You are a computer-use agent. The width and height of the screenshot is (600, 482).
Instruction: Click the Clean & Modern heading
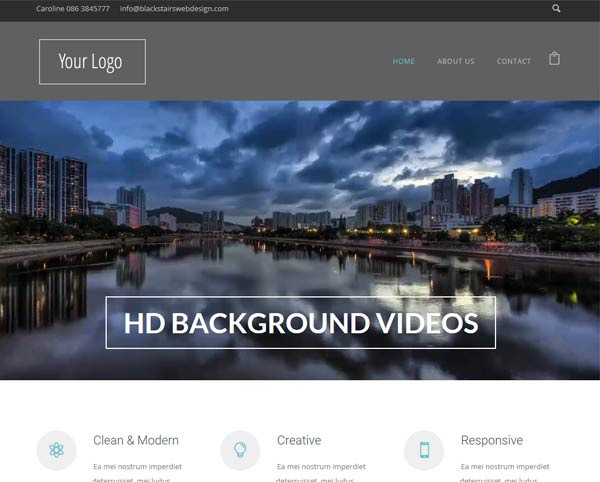[136, 440]
